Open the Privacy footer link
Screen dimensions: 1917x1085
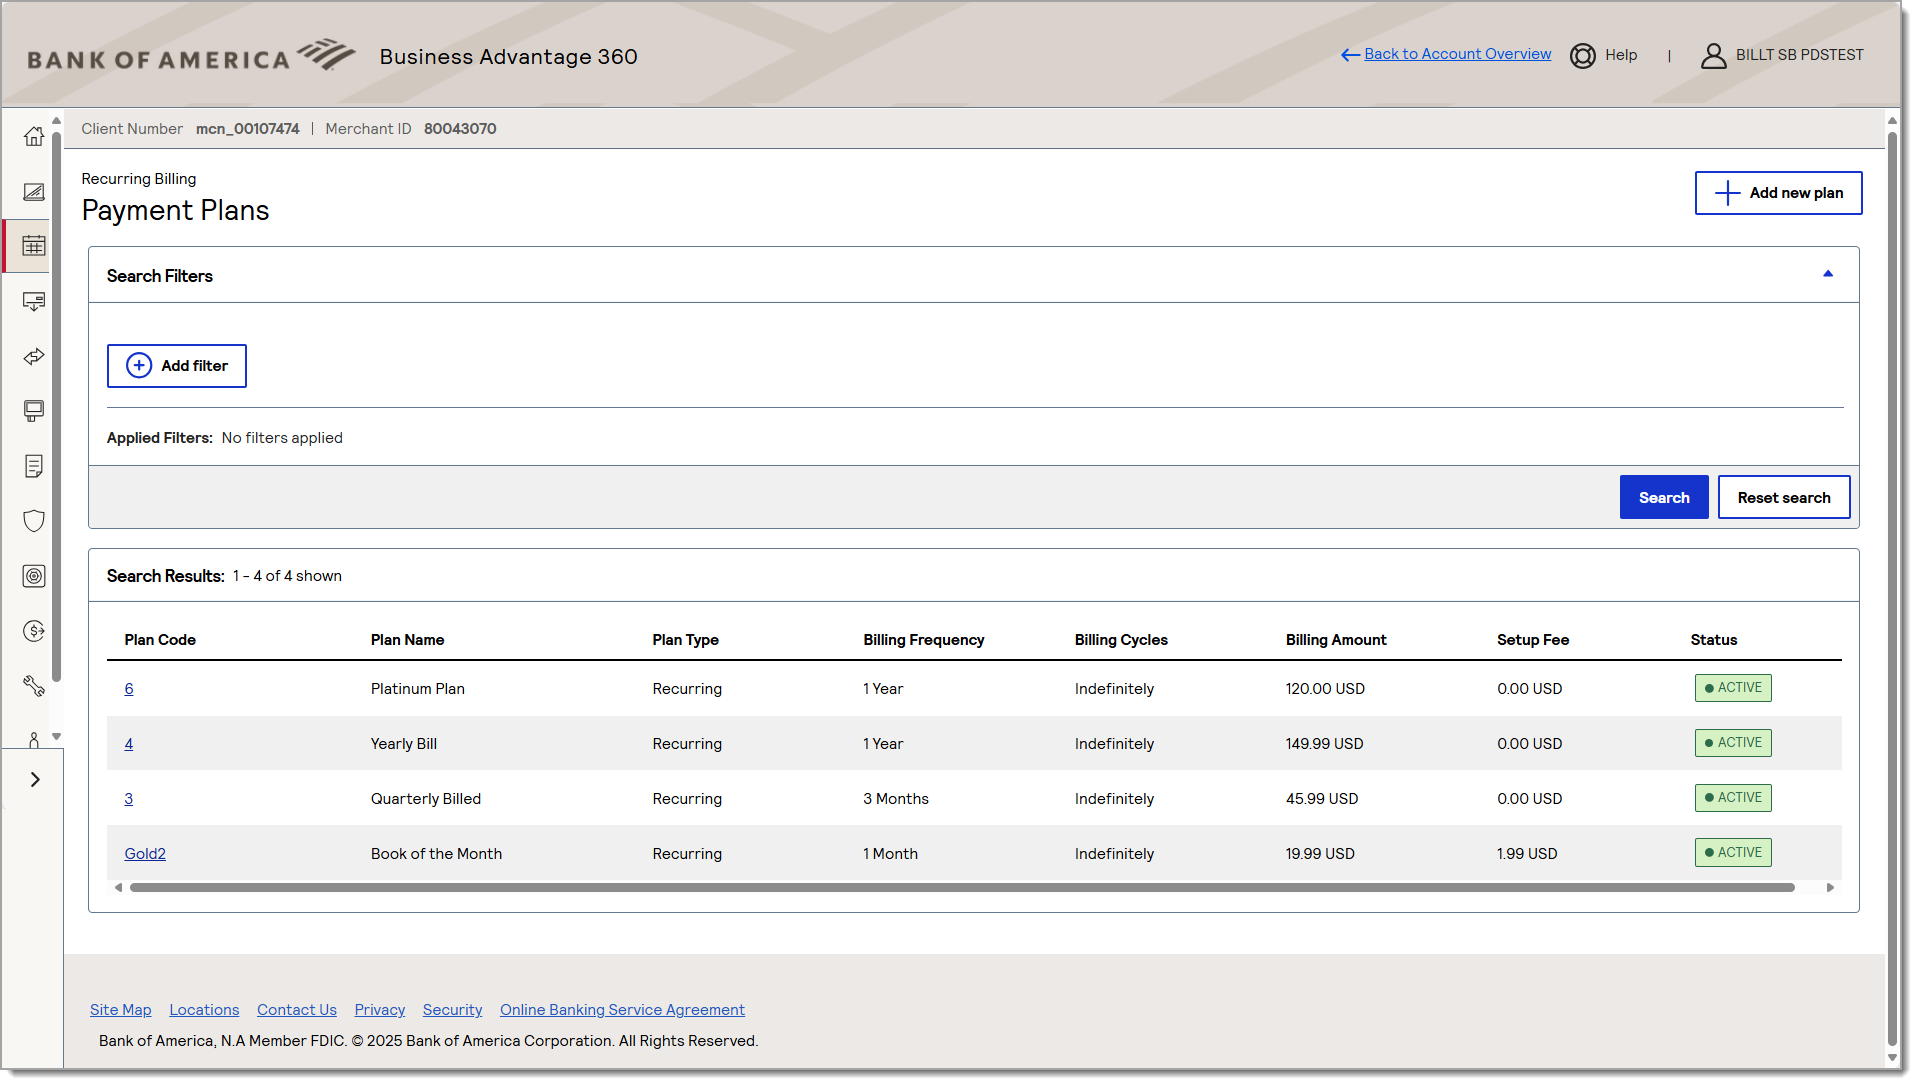click(380, 1010)
